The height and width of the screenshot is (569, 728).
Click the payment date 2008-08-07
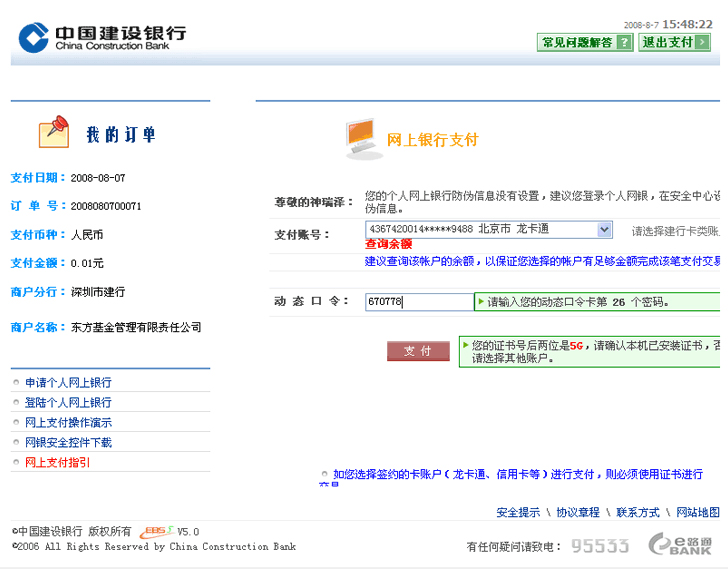98,178
